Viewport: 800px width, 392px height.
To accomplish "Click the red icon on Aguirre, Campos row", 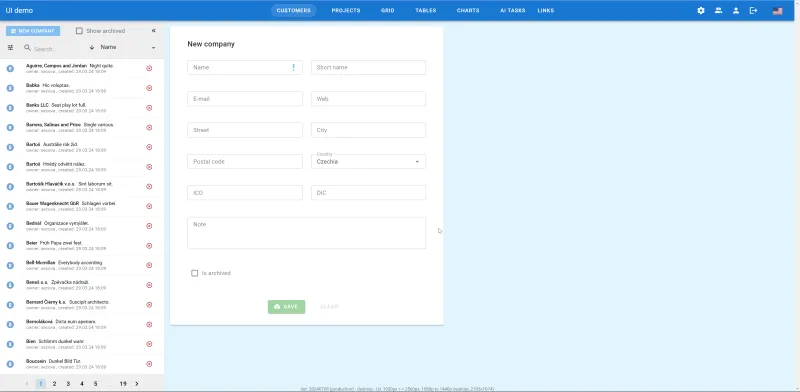I will (149, 68).
